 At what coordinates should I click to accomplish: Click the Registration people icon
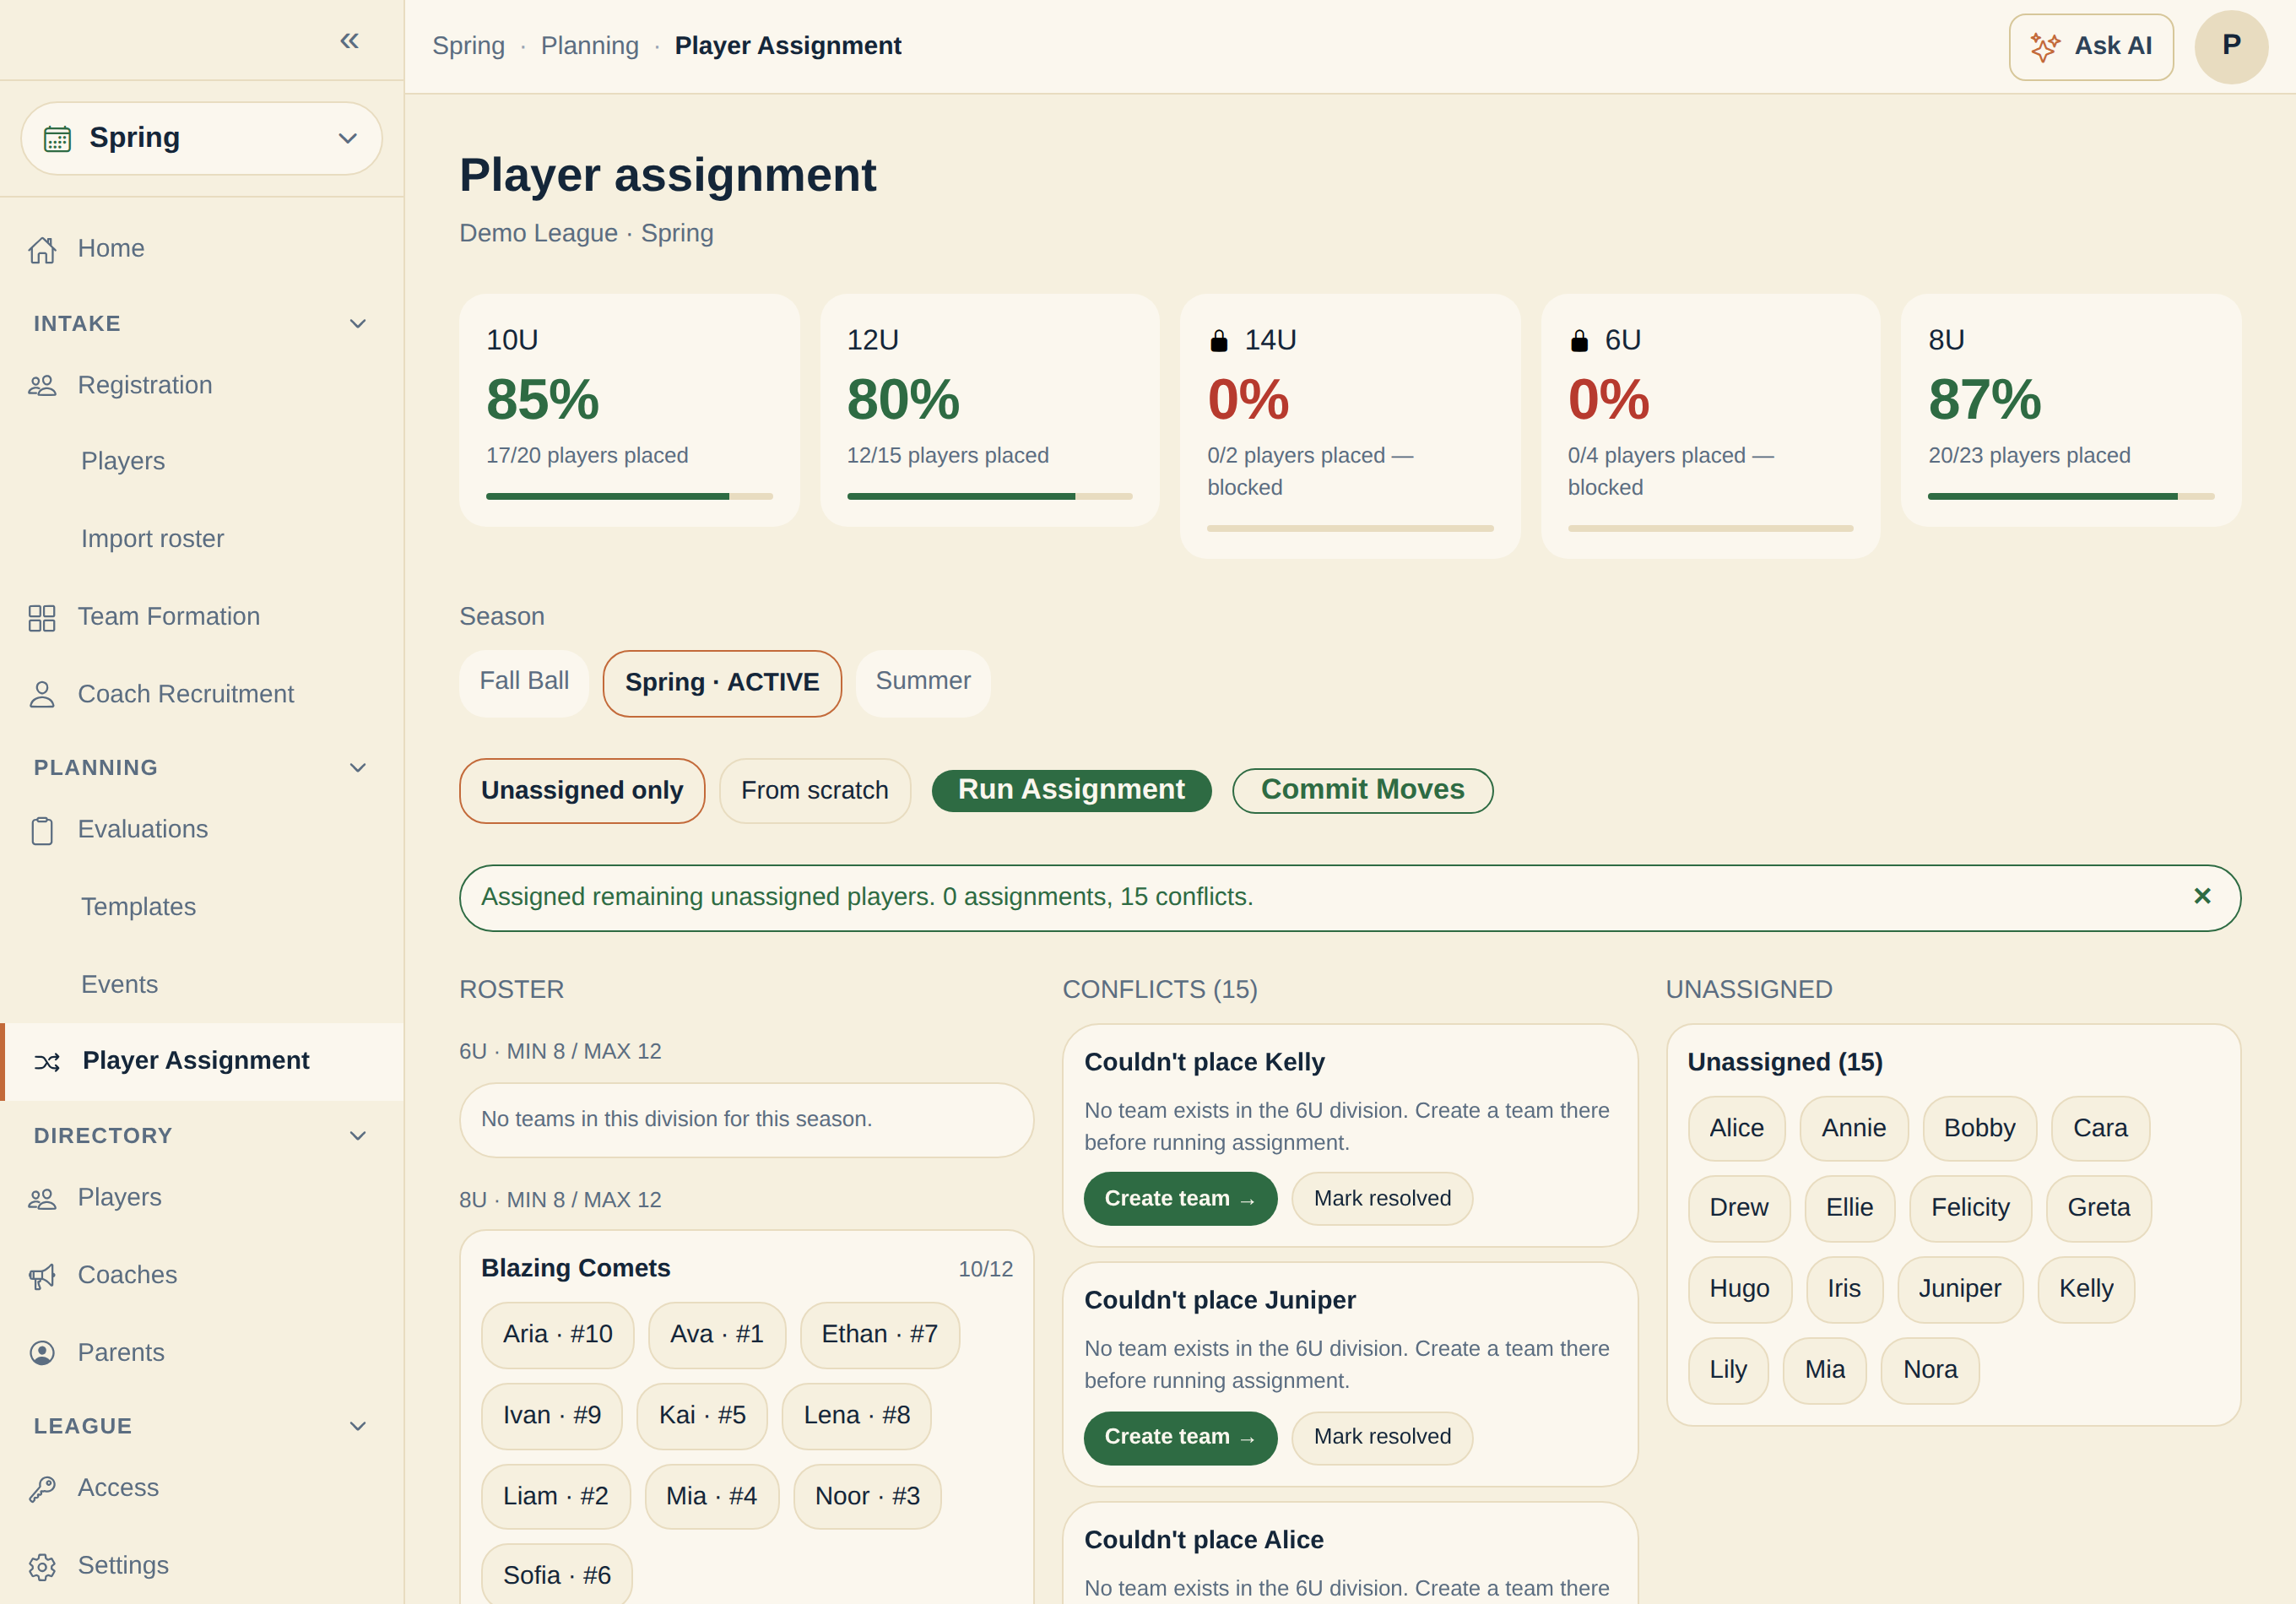42,386
